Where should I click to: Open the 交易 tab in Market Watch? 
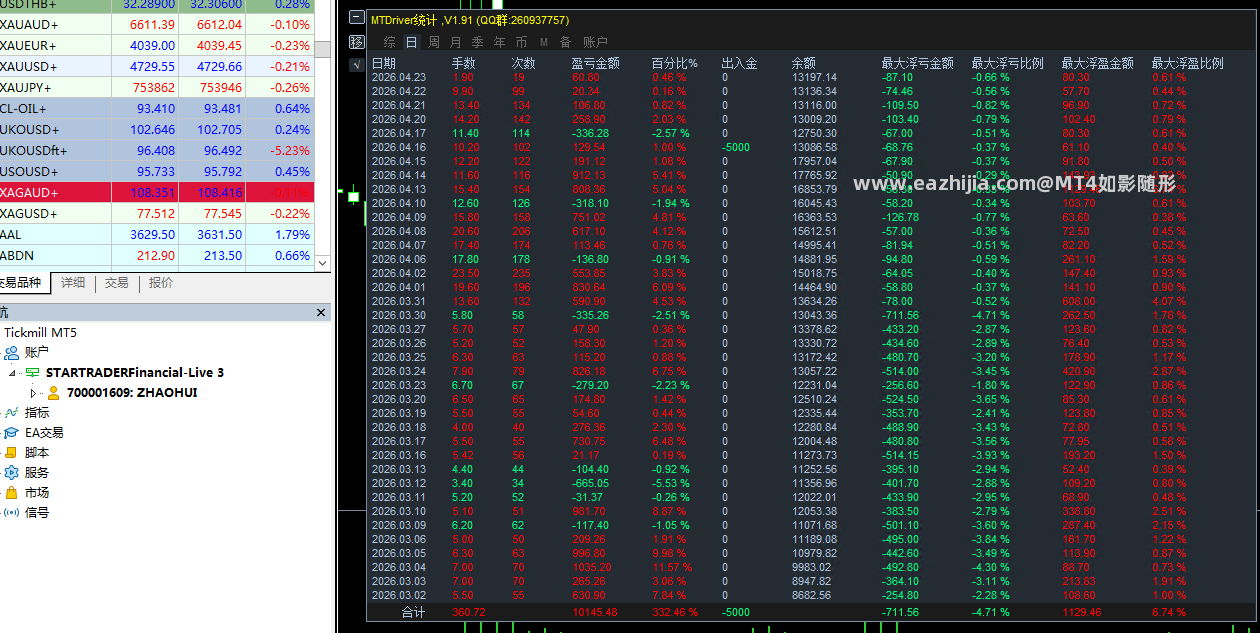[x=117, y=283]
